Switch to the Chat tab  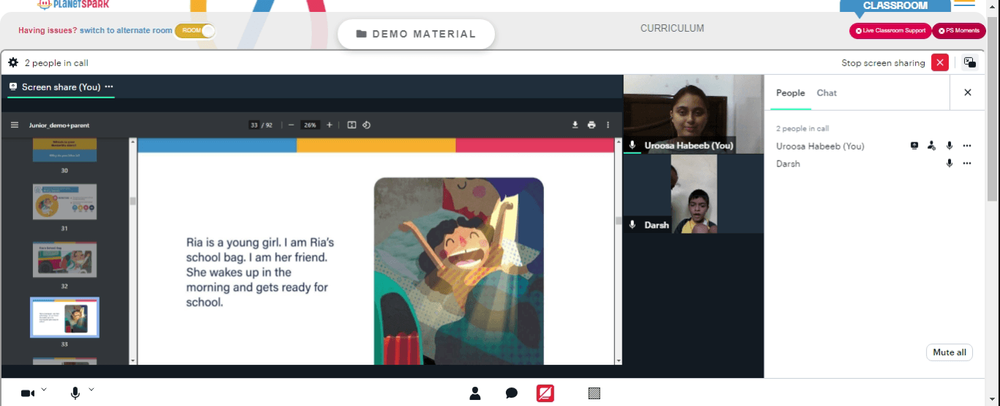coord(827,93)
